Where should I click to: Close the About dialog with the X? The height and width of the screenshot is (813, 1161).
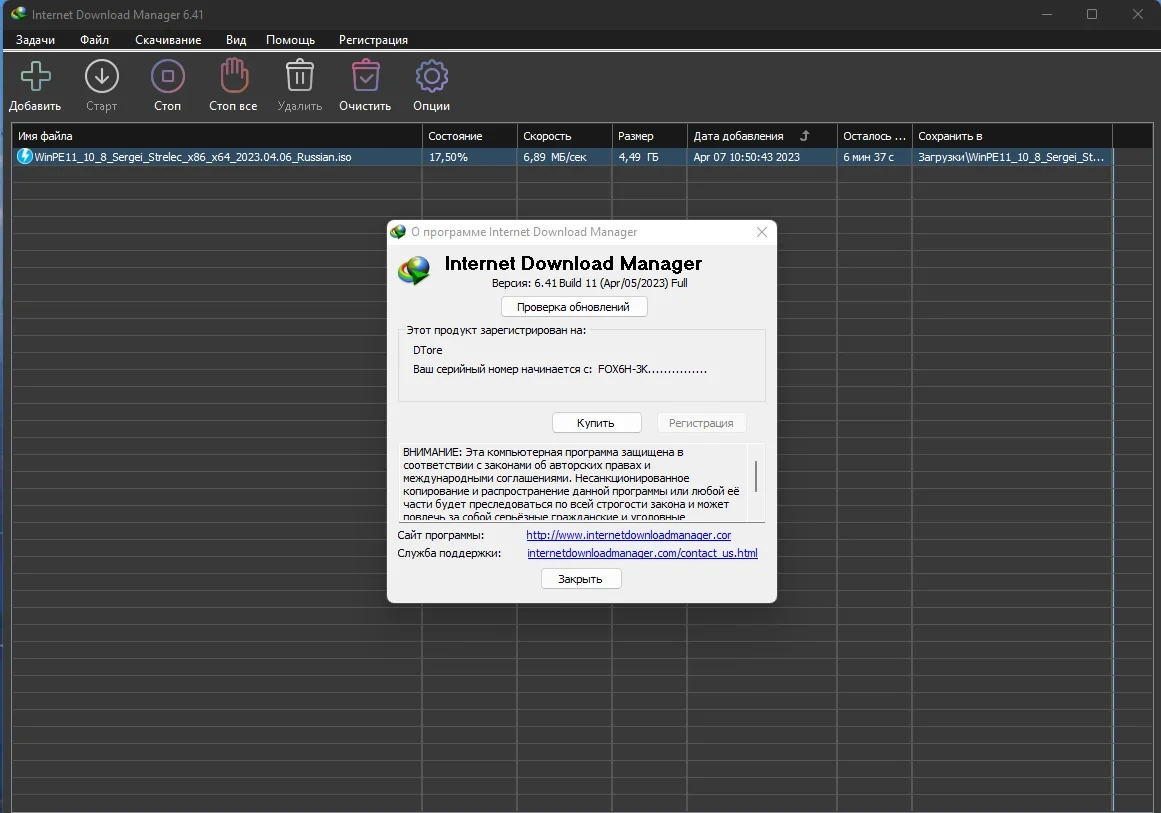[x=762, y=232]
